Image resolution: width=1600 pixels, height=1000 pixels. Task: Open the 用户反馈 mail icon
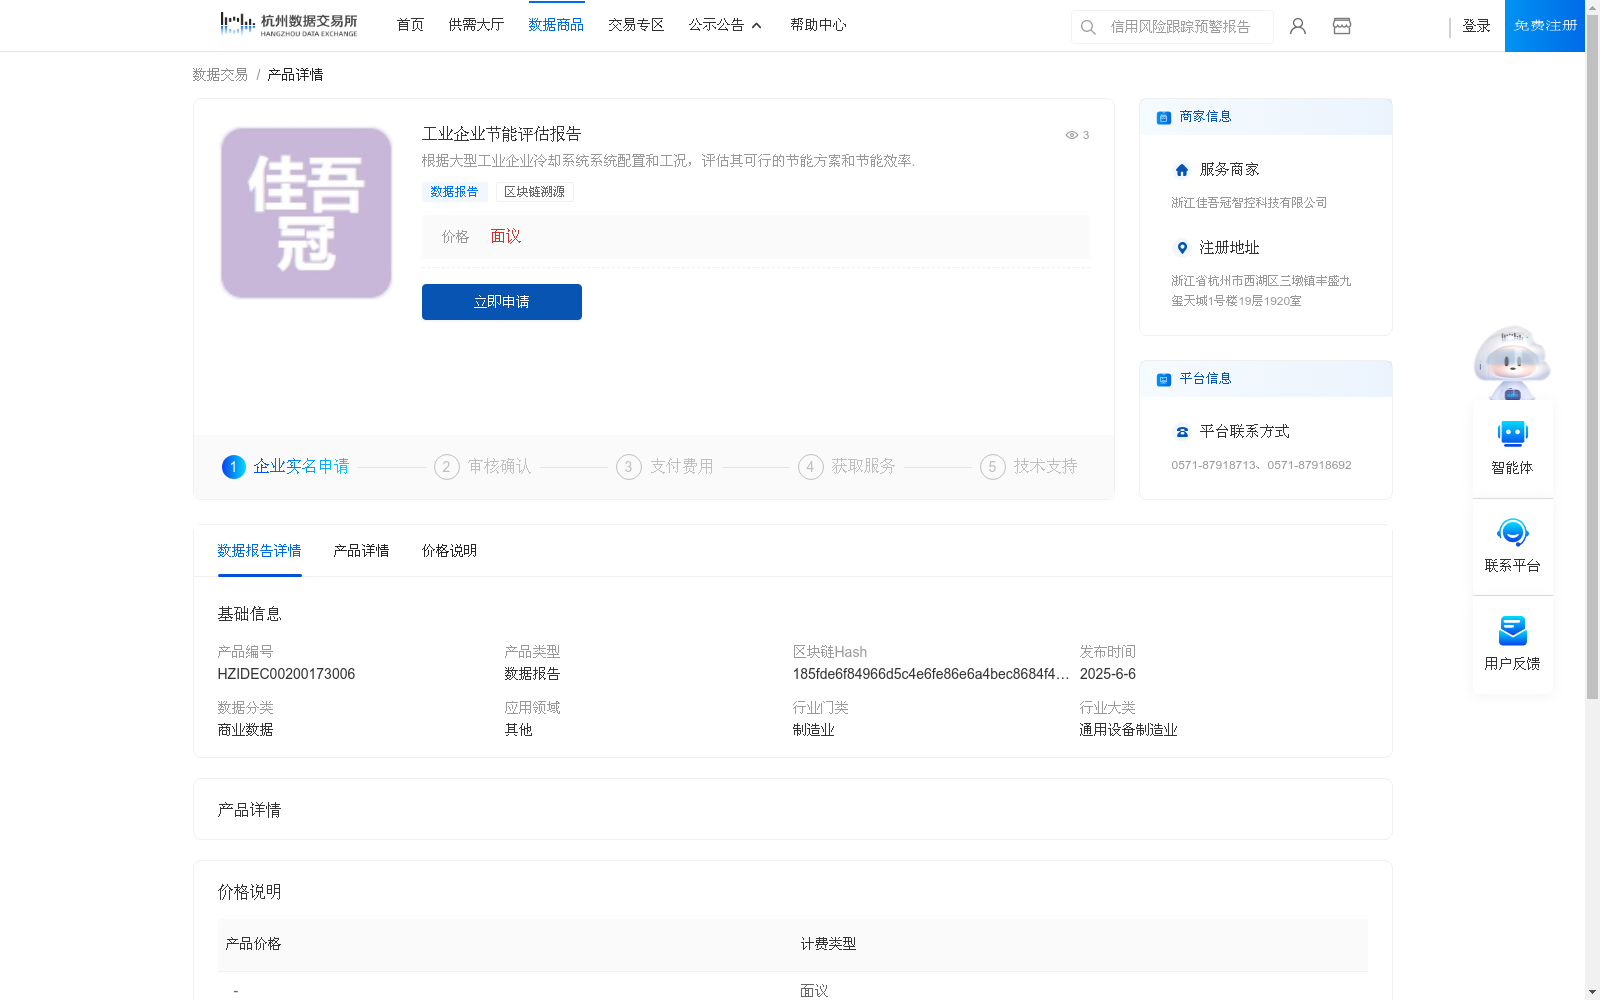pyautogui.click(x=1512, y=630)
